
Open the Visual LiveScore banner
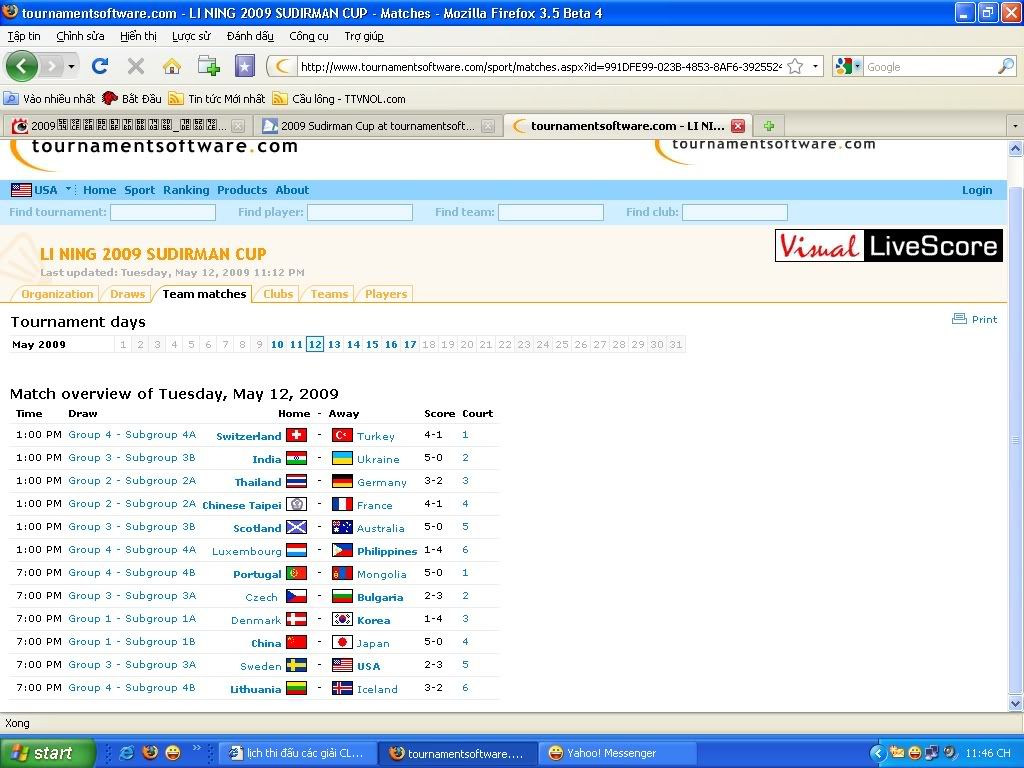point(888,246)
